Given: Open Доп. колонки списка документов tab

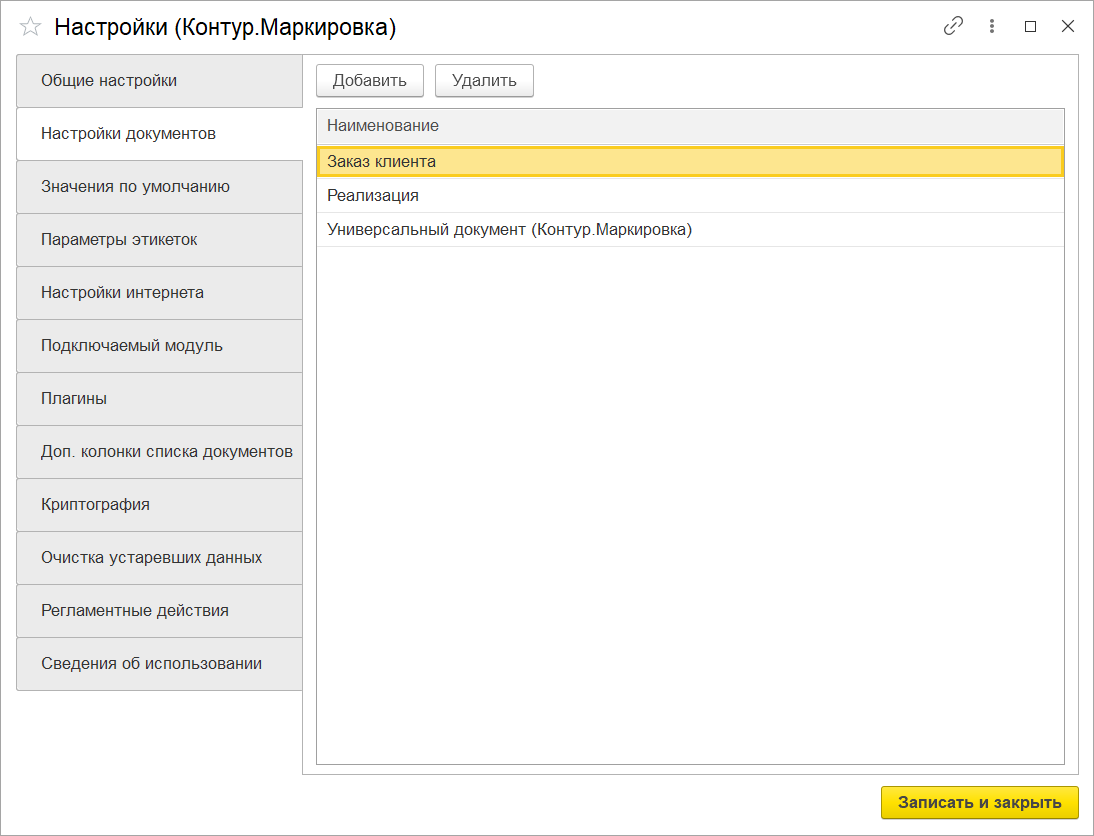Looking at the screenshot, I should (x=159, y=452).
